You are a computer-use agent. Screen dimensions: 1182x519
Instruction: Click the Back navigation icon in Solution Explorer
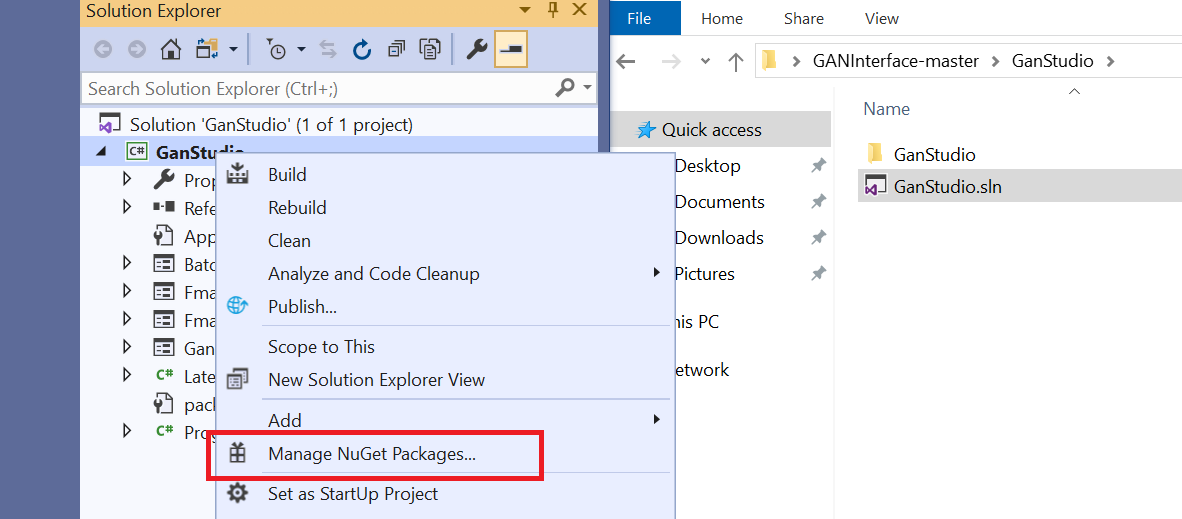point(103,50)
